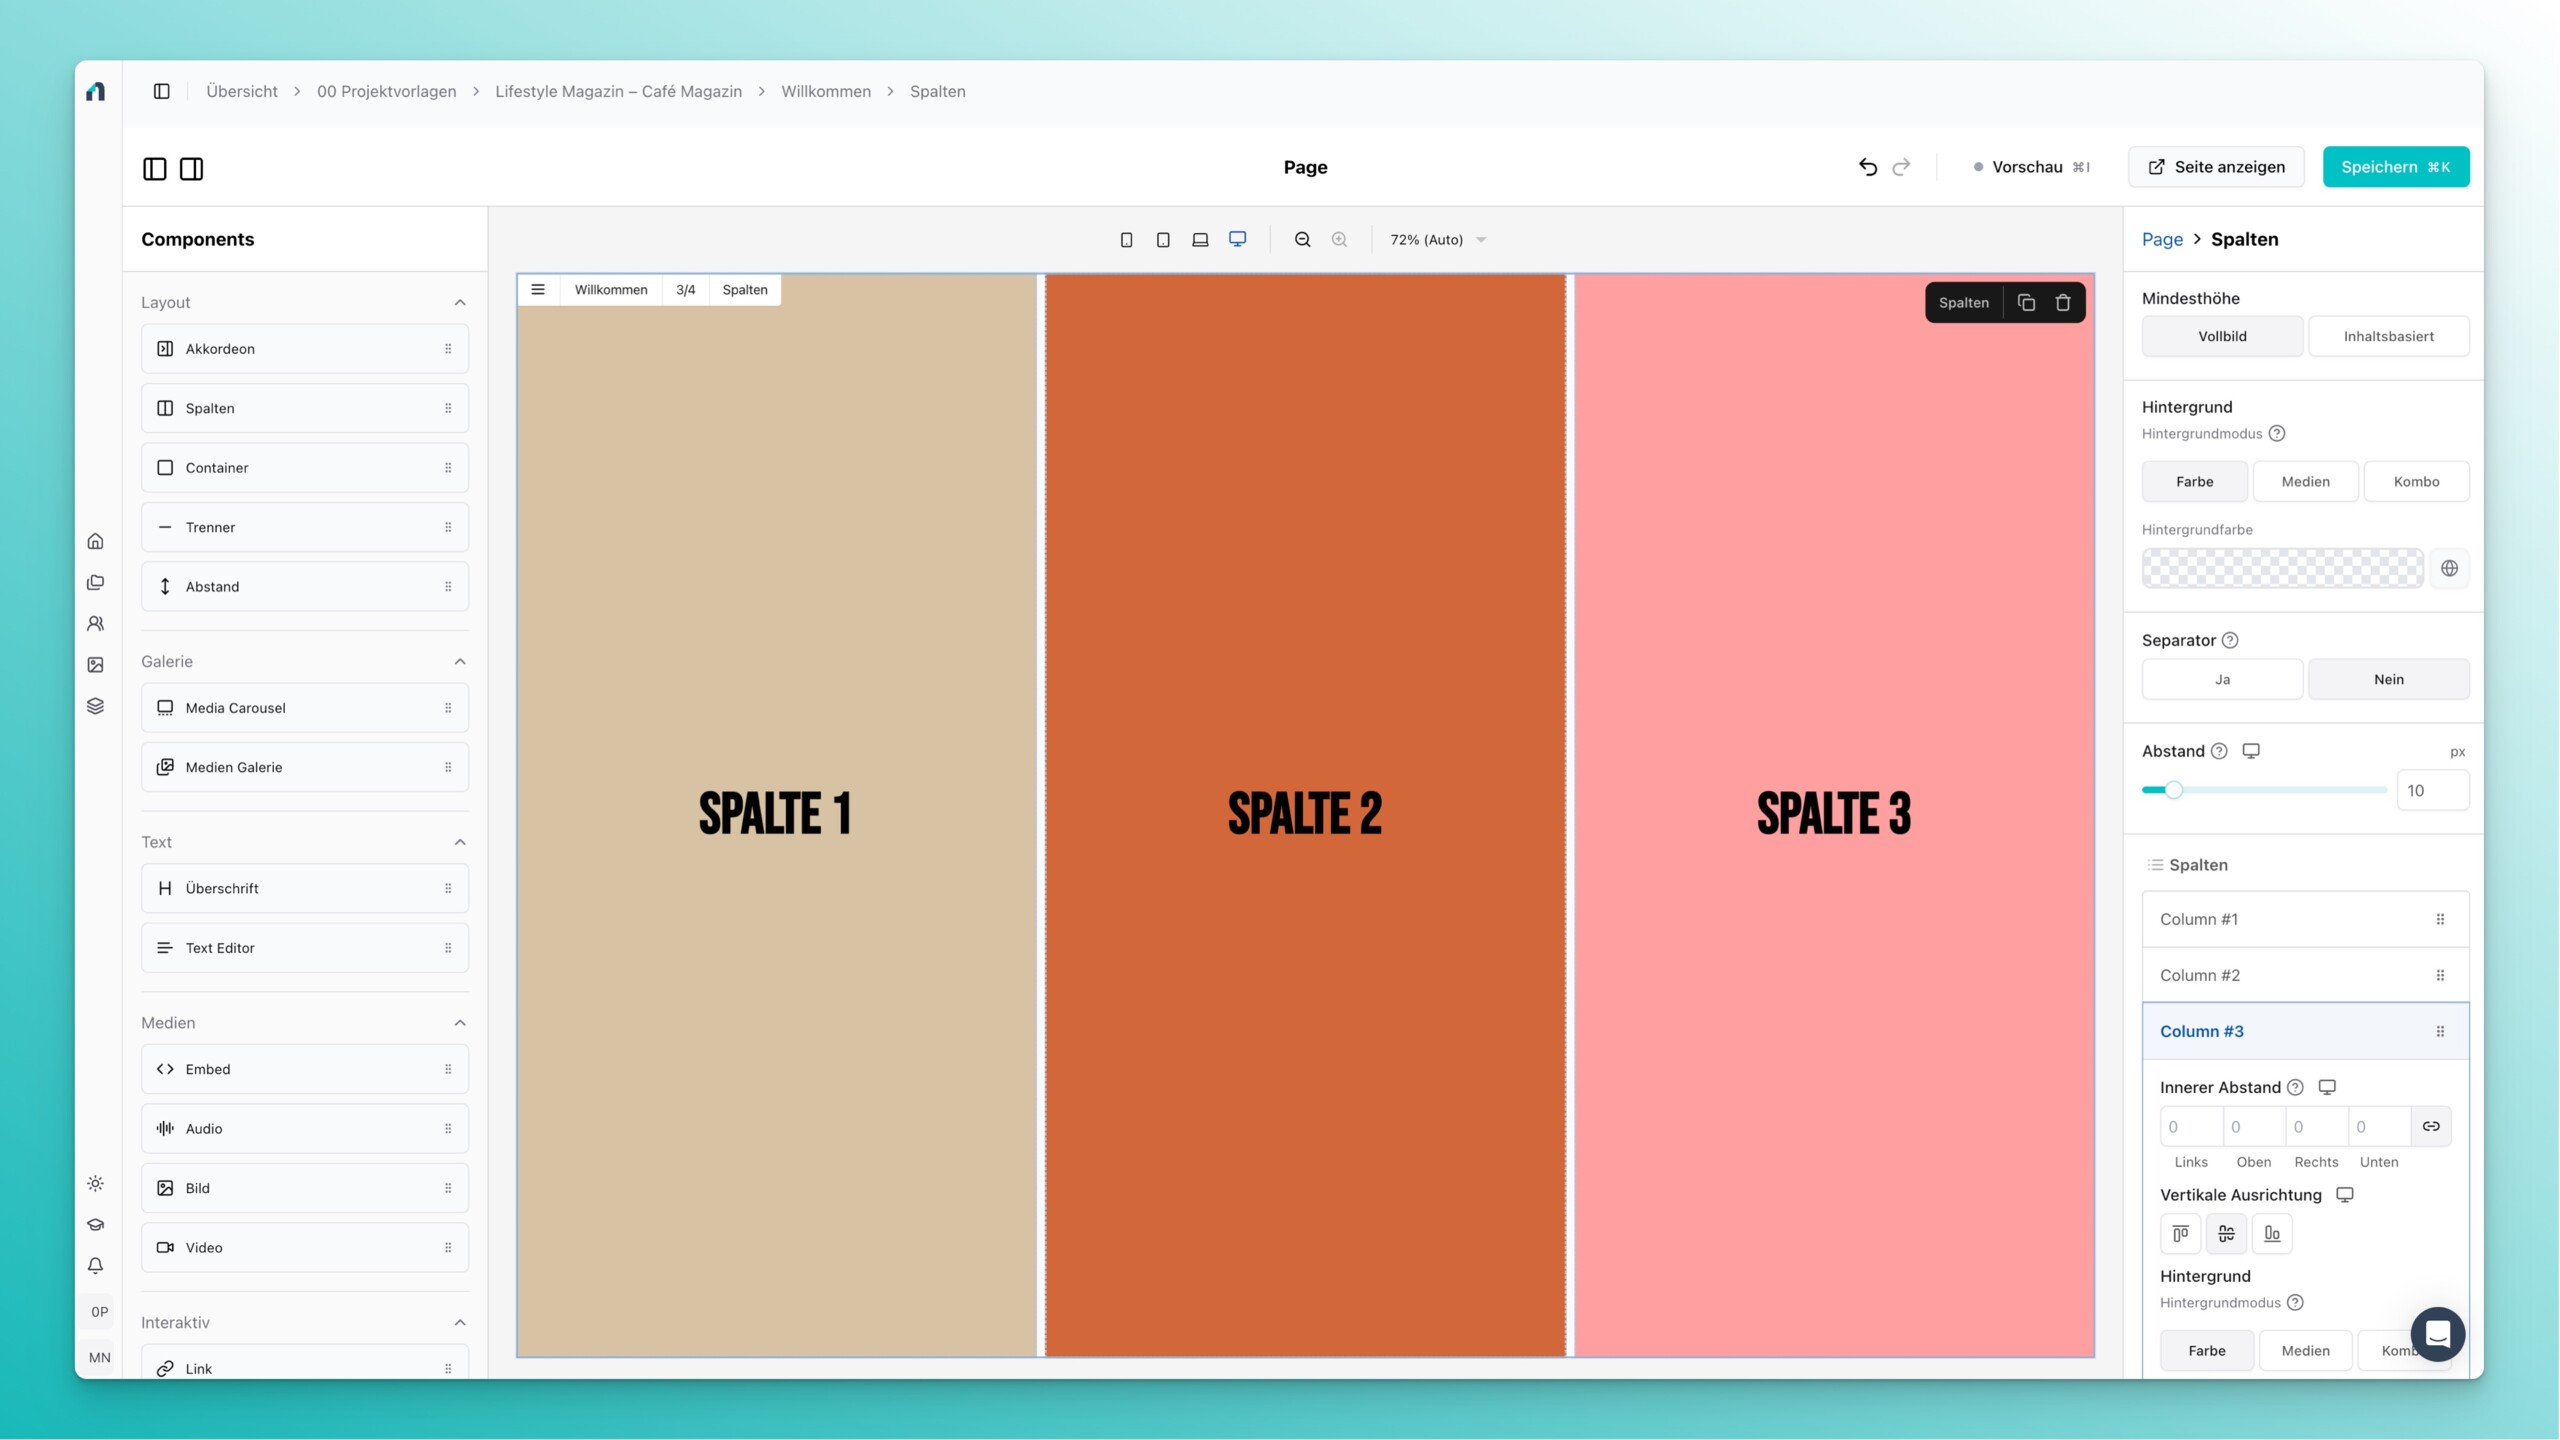The width and height of the screenshot is (2560, 1440).
Task: Click the undo arrow icon
Action: click(1867, 167)
